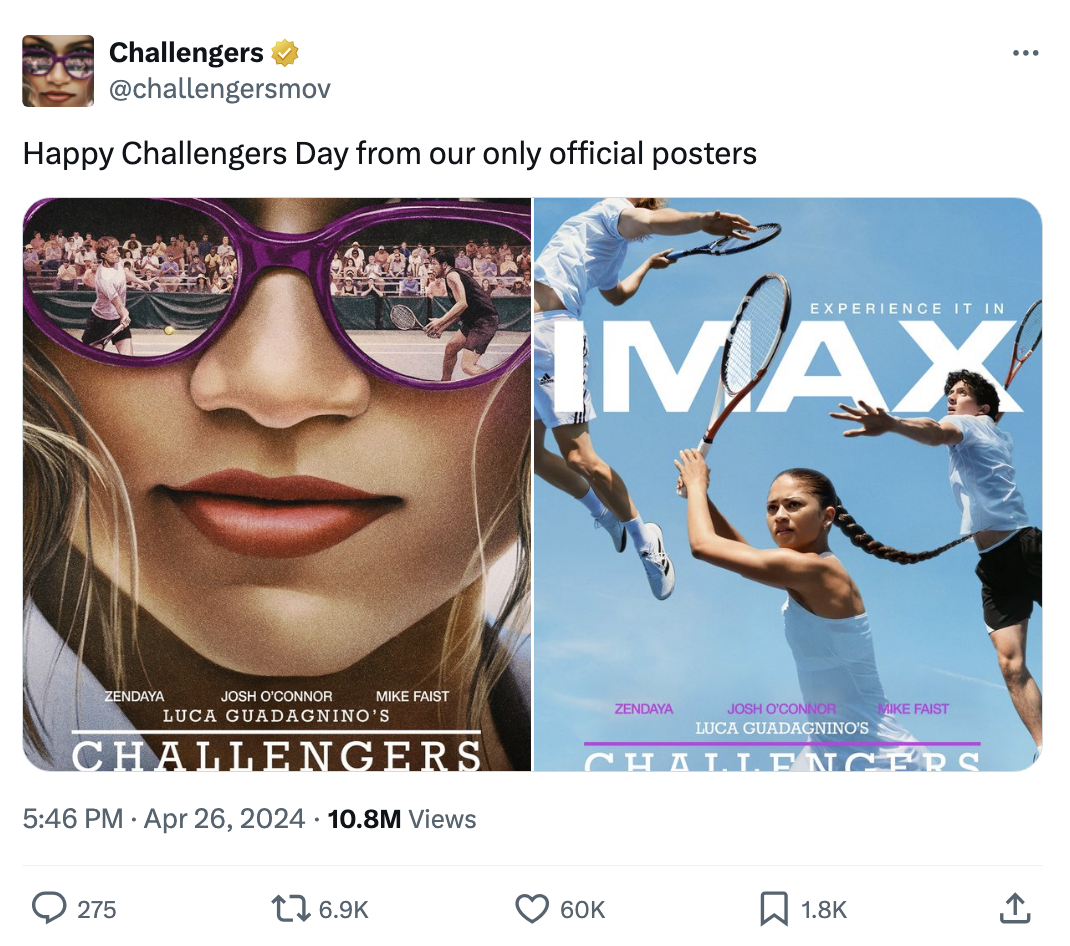Click the 6.9K reposts count
Viewport: 1070px width, 946px height.
tap(343, 910)
